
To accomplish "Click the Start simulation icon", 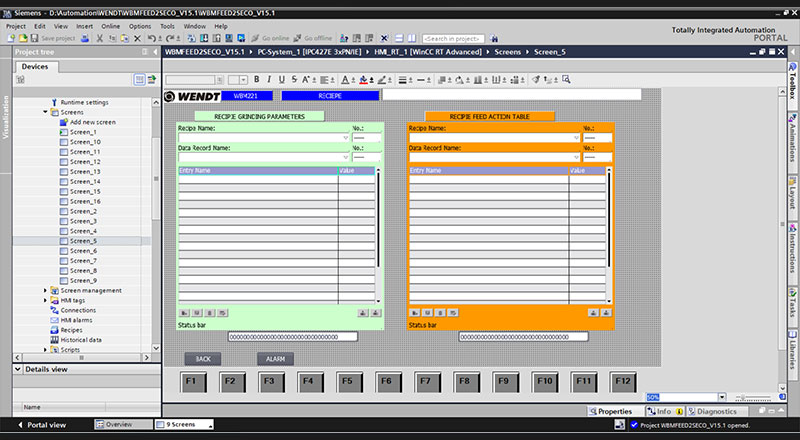I will point(241,38).
